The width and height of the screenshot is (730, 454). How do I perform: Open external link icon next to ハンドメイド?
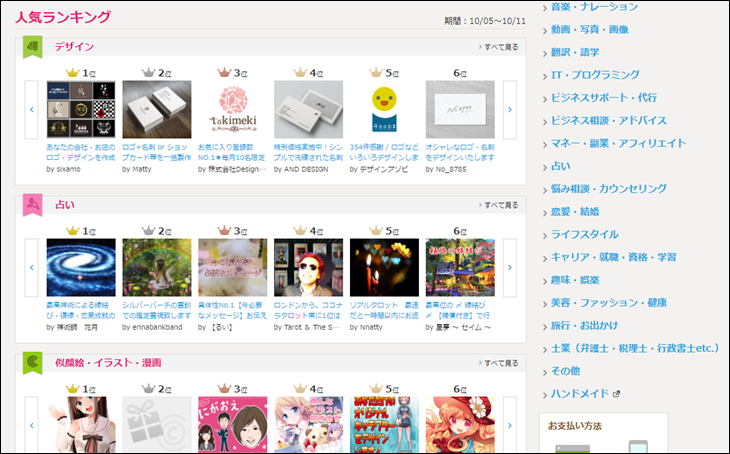(x=616, y=394)
